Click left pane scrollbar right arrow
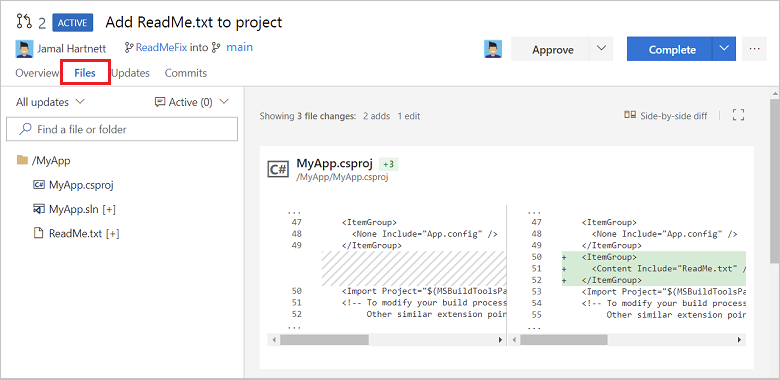 pos(500,340)
